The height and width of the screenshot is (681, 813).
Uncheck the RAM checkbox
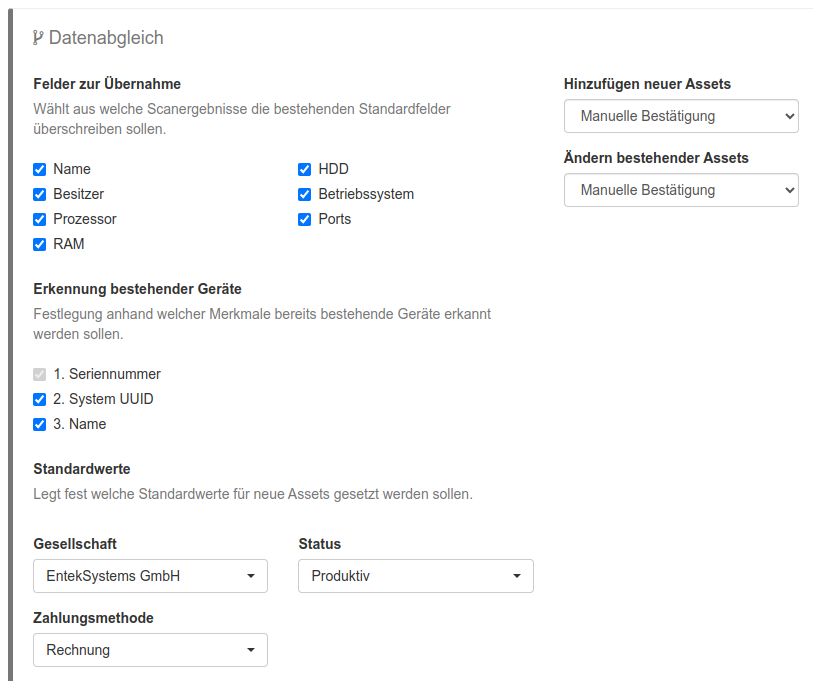click(x=40, y=244)
